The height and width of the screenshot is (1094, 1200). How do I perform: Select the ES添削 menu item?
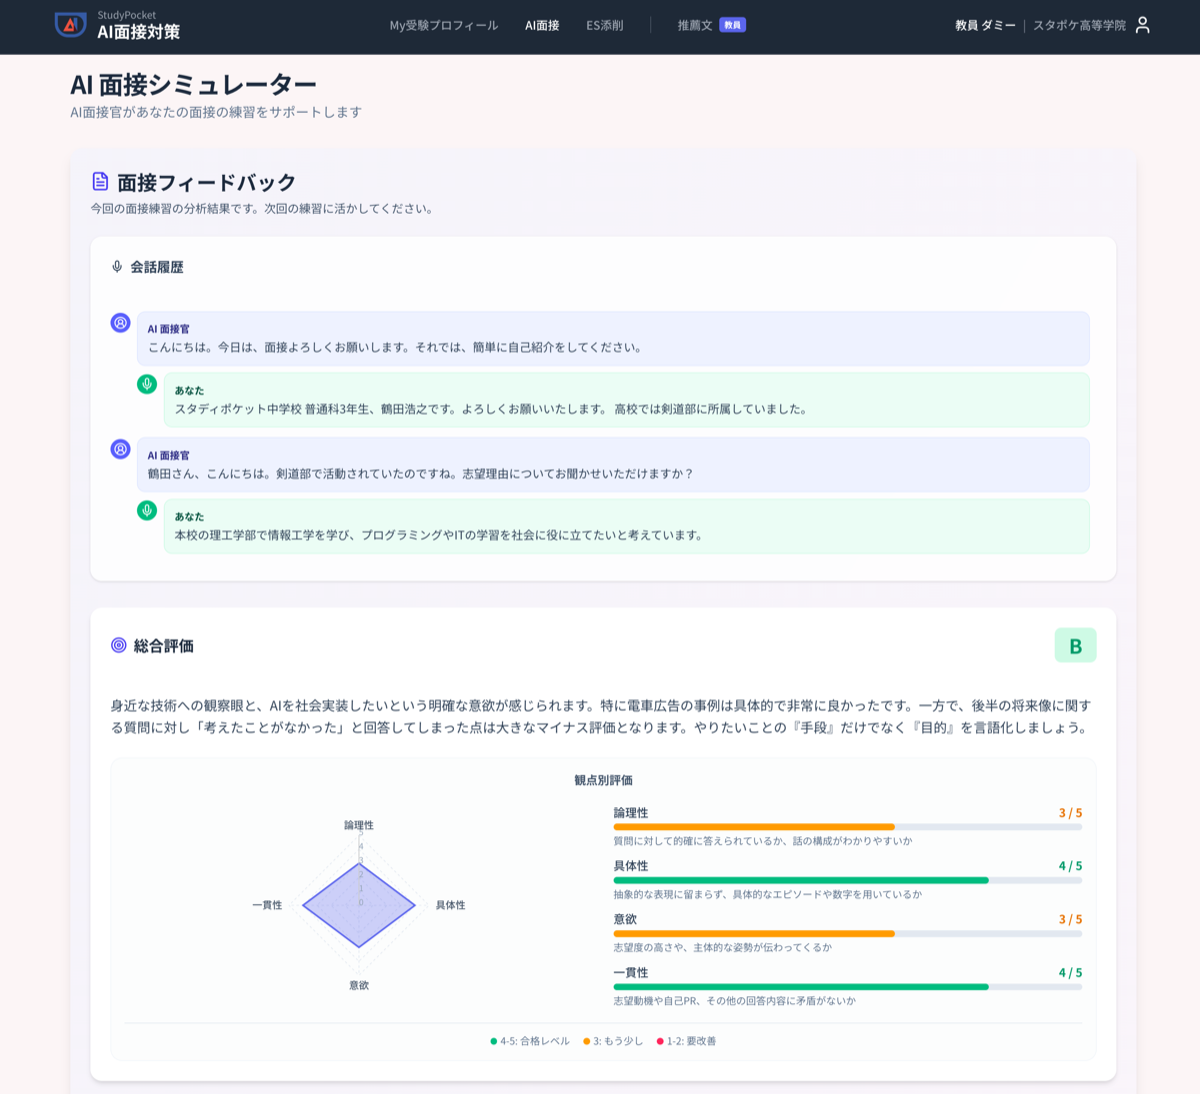(605, 26)
